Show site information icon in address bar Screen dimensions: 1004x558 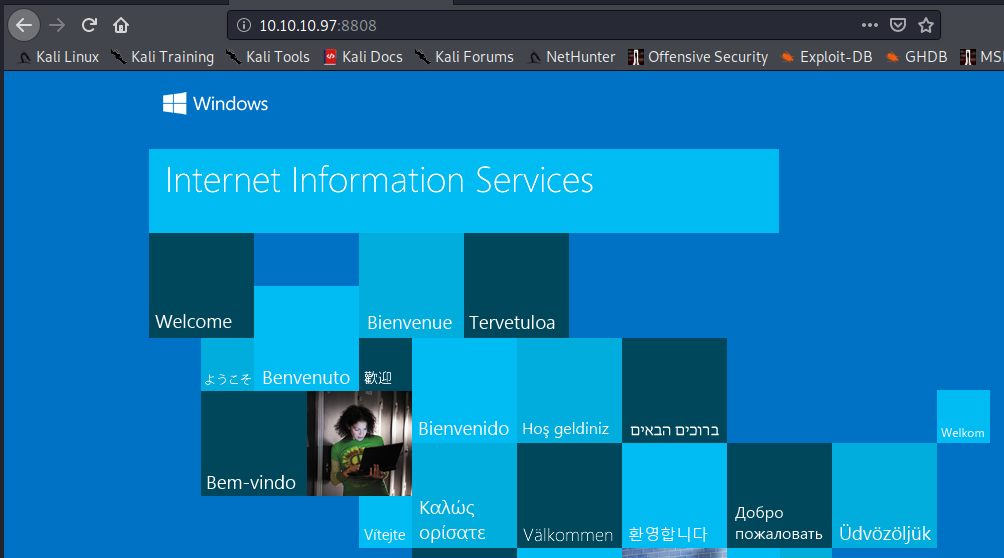tap(243, 26)
